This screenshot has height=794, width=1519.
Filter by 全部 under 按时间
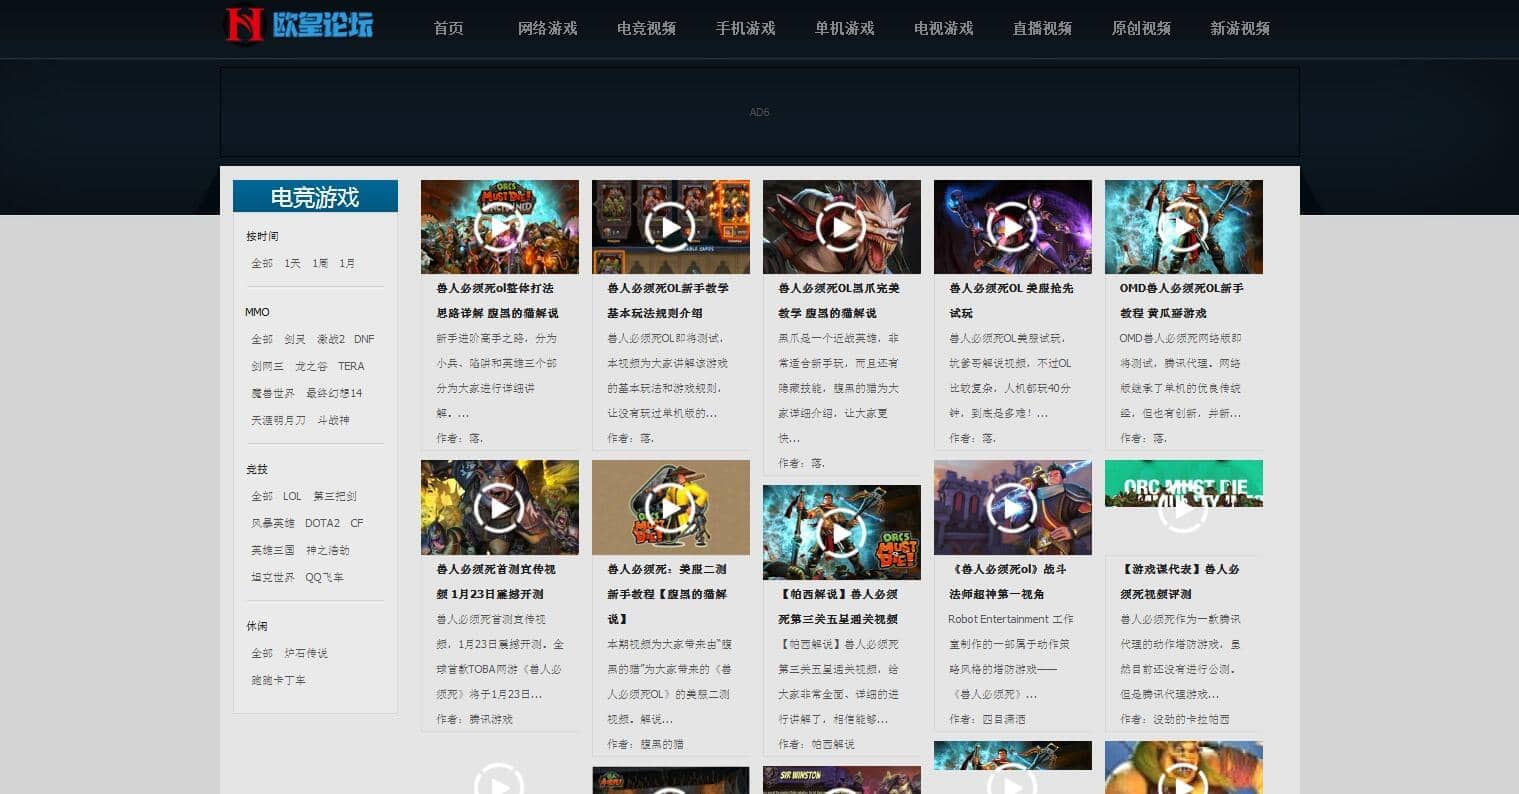(x=262, y=263)
